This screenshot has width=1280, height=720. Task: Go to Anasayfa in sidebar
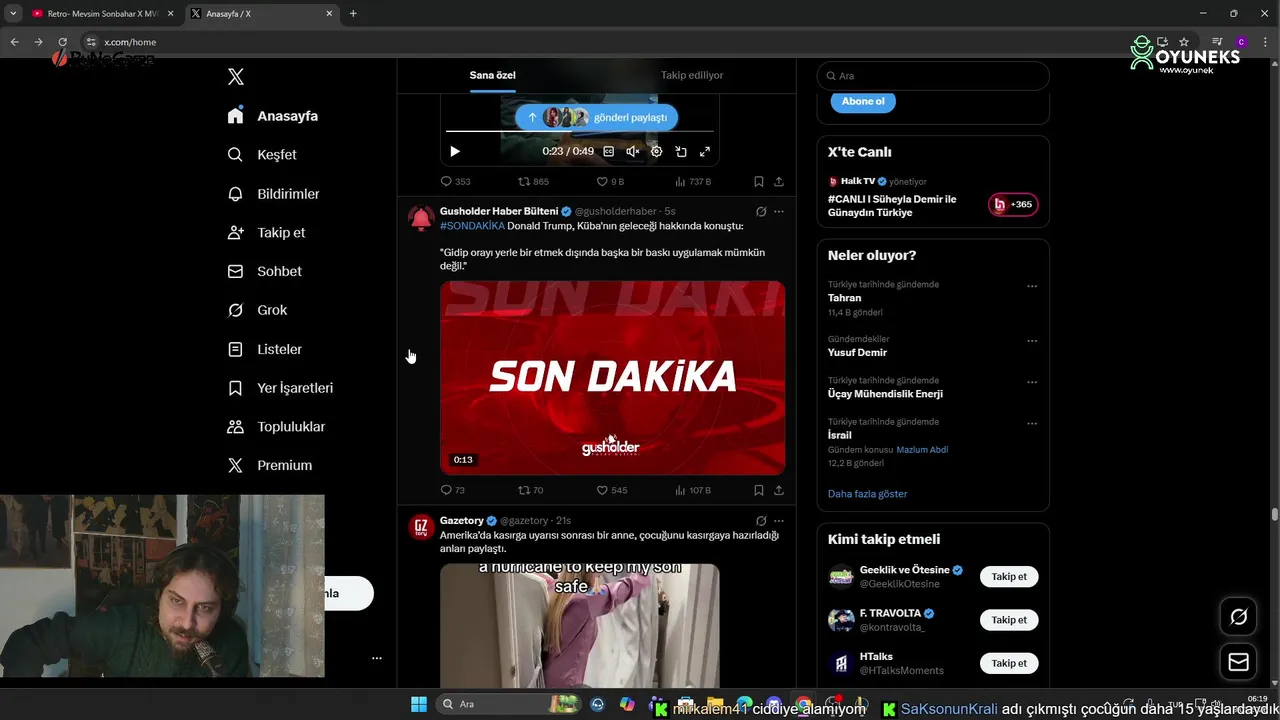point(273,116)
